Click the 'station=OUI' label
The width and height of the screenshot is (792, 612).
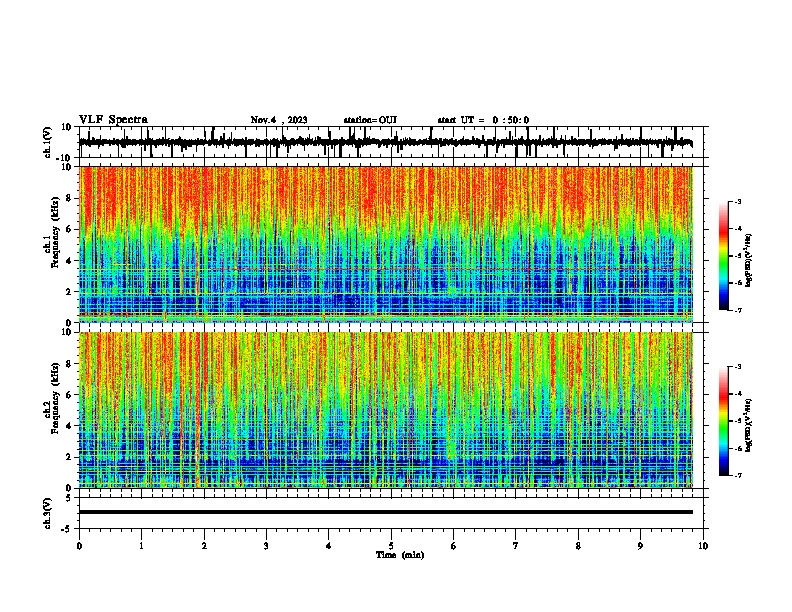[x=370, y=120]
